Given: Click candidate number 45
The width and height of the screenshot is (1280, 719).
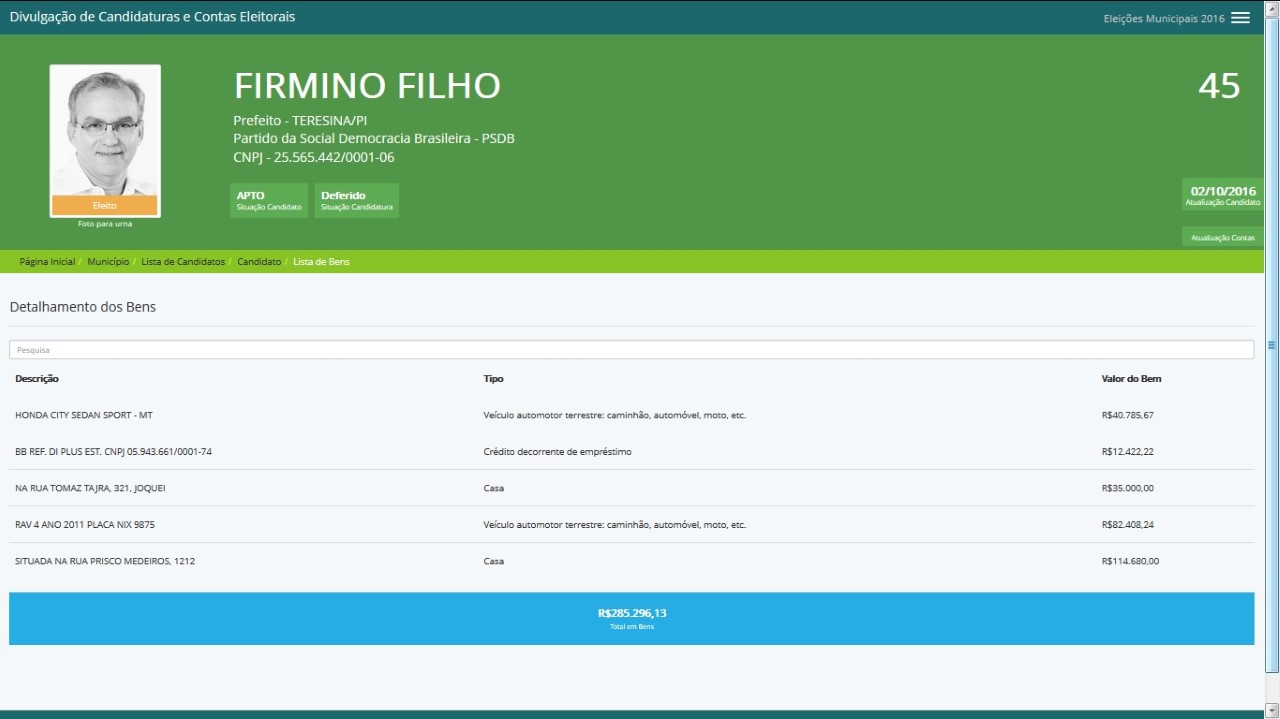Looking at the screenshot, I should pos(1219,86).
